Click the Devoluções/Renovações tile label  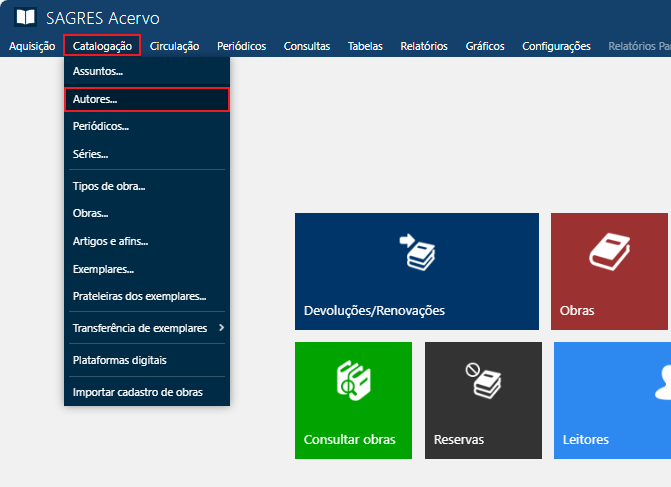coord(374,311)
